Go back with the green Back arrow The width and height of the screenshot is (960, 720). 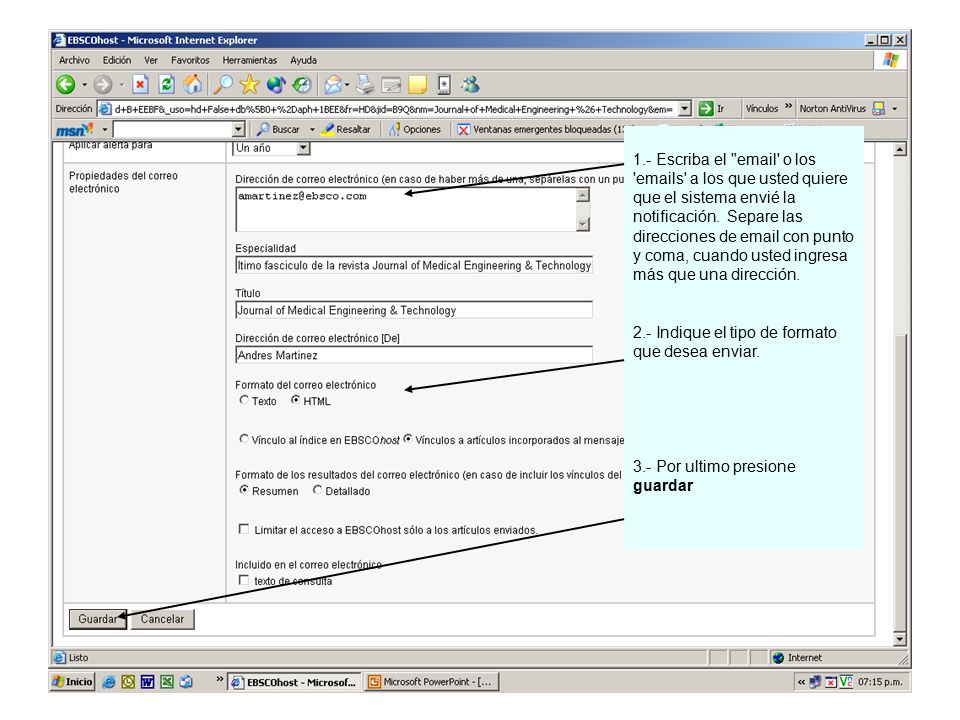point(66,84)
